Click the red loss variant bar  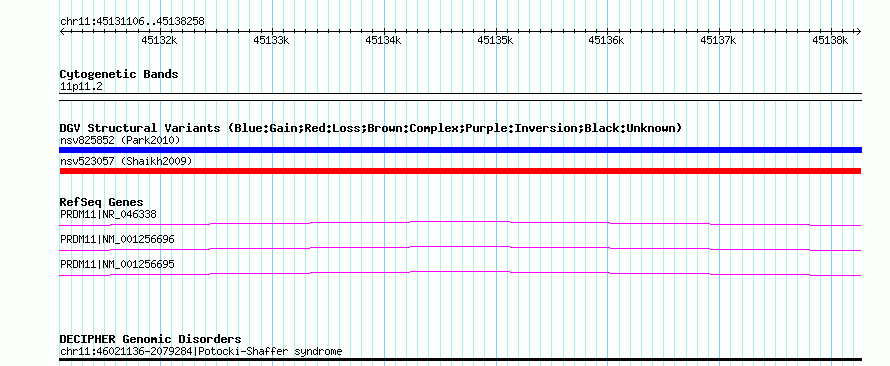460,171
